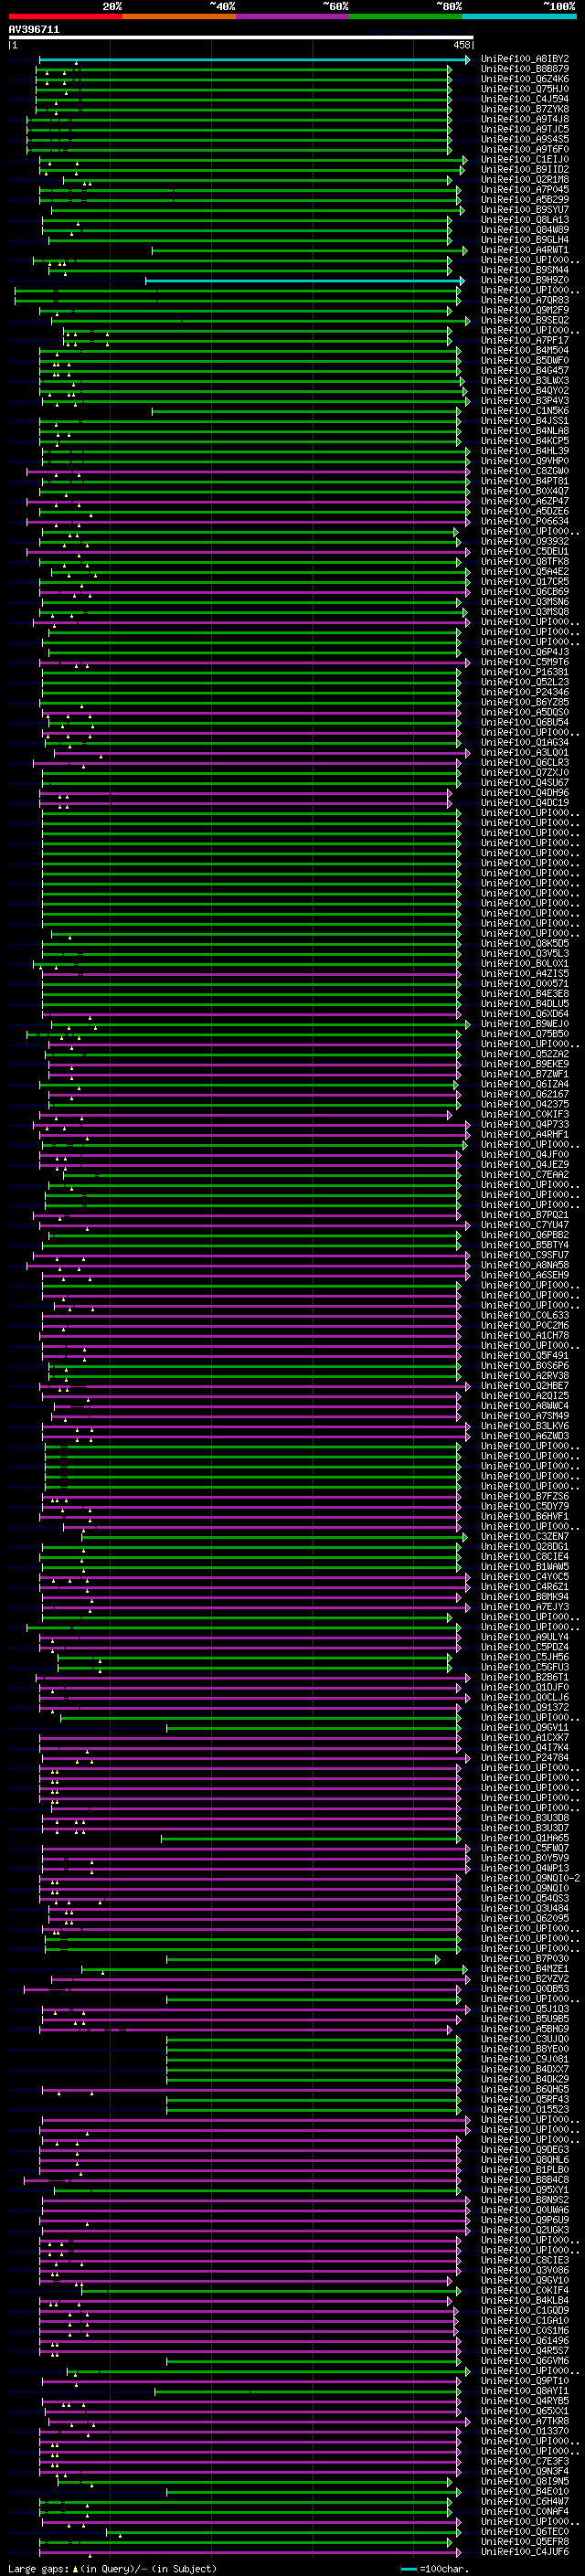Select the label UniRef100_B4NLA8

[x=525, y=431]
